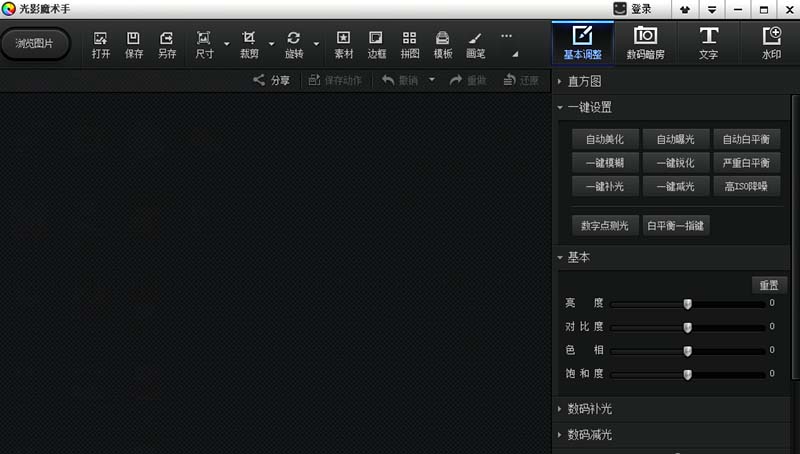Open the dropdown arrow next to 尺寸
800x454 pixels.
click(227, 44)
